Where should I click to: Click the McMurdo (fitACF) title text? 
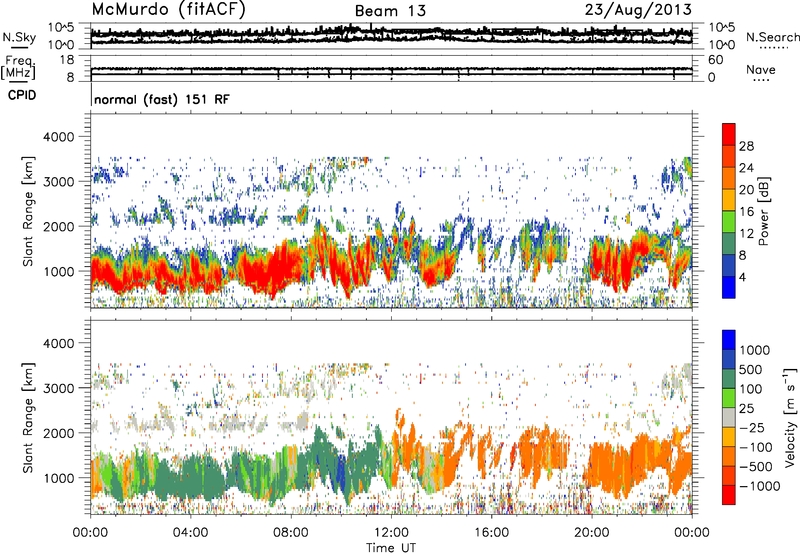coord(169,10)
